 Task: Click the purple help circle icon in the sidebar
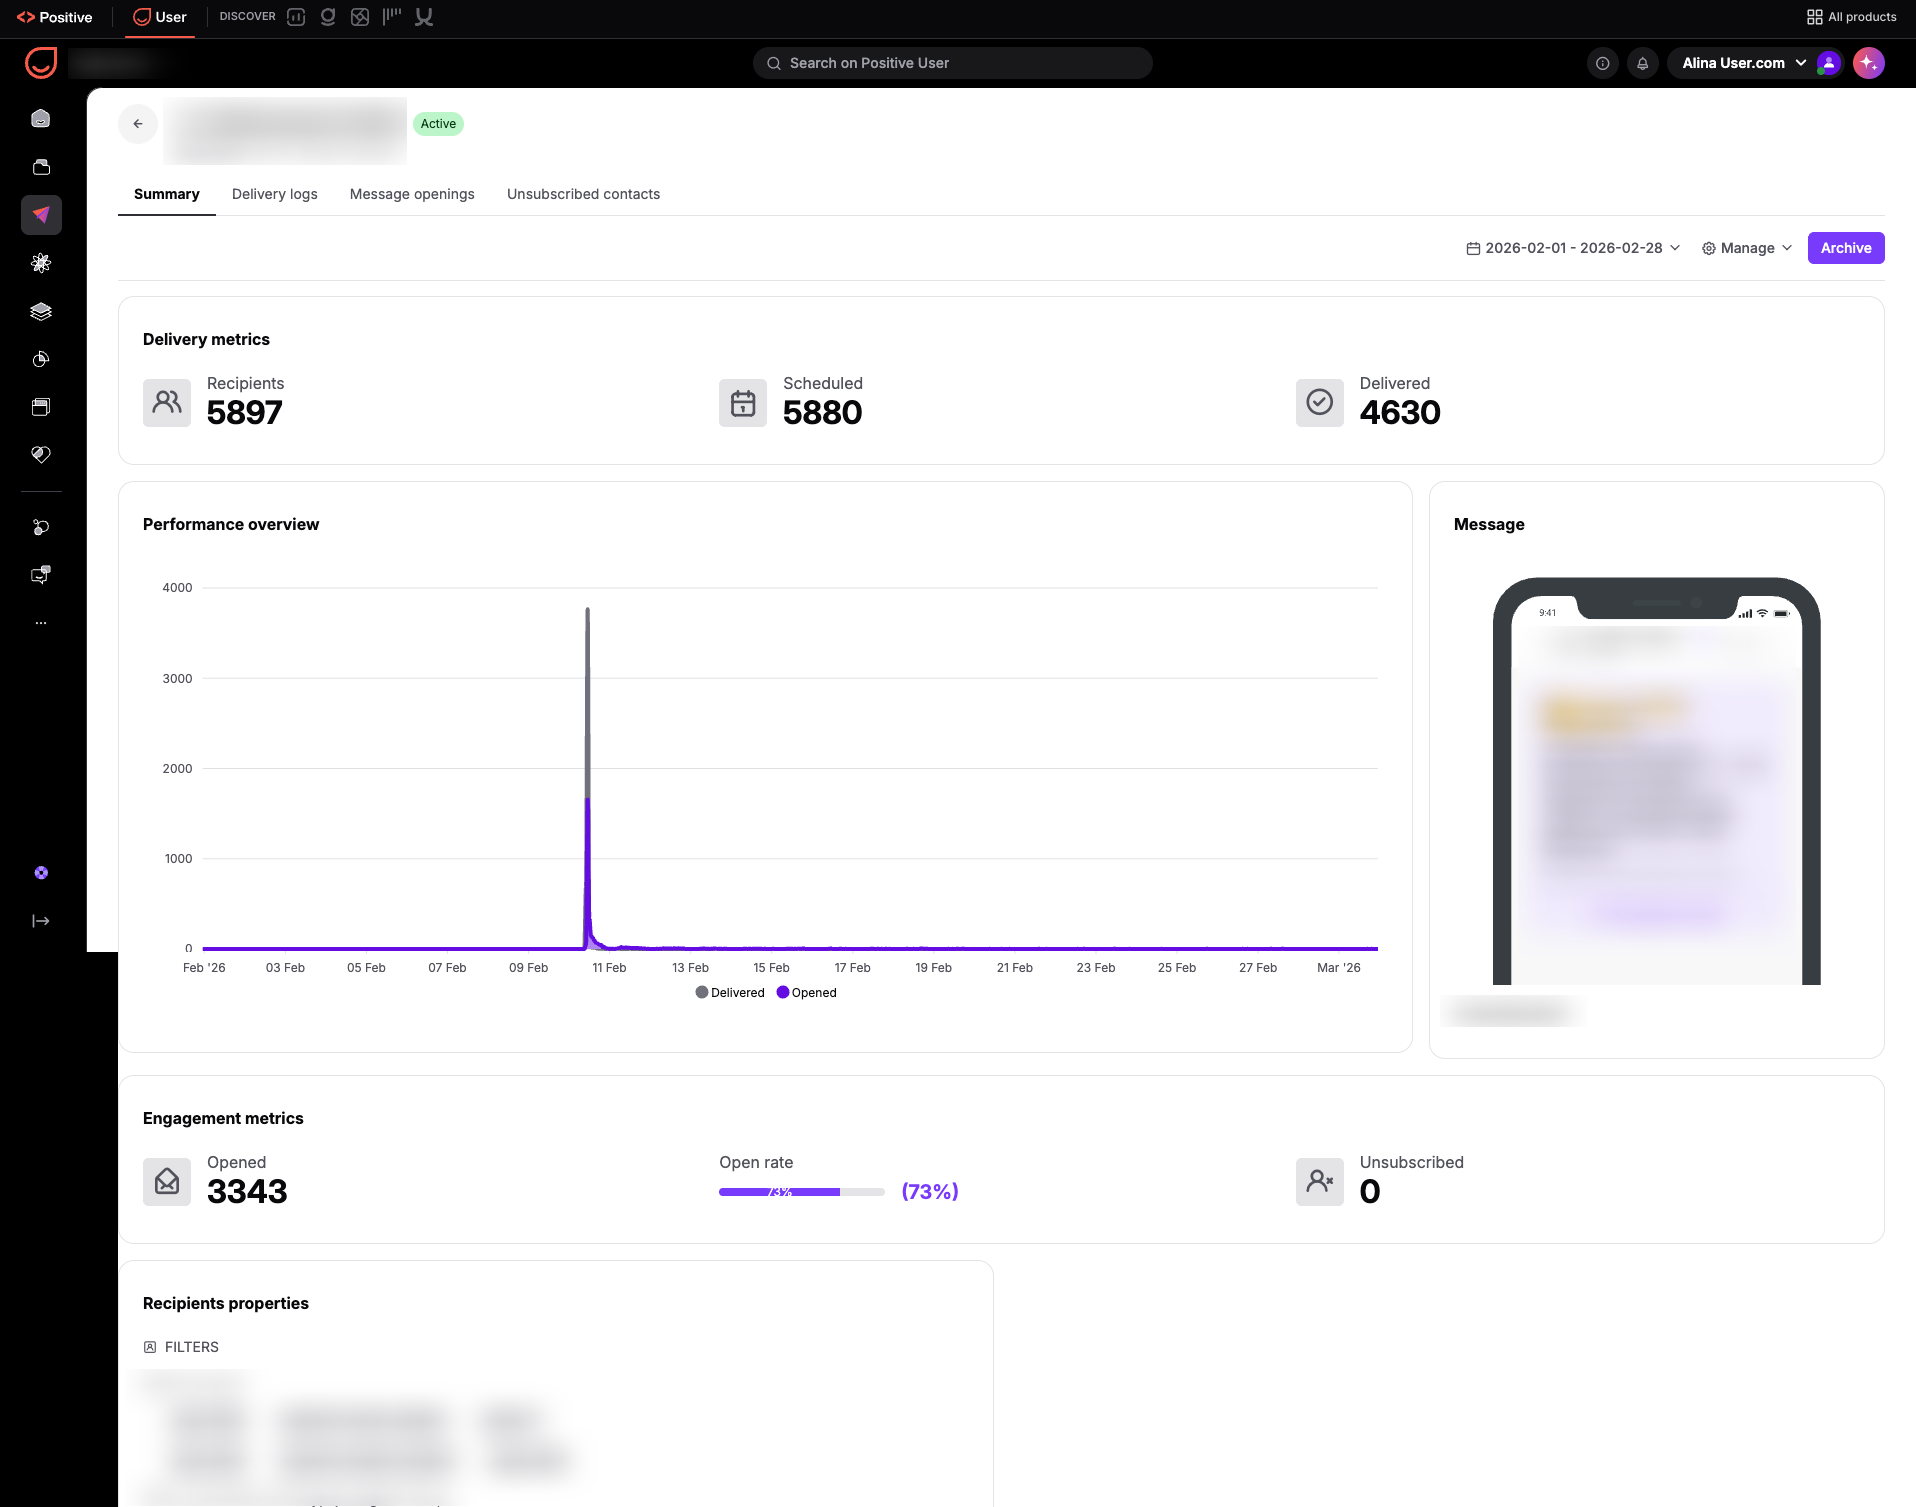pyautogui.click(x=41, y=873)
